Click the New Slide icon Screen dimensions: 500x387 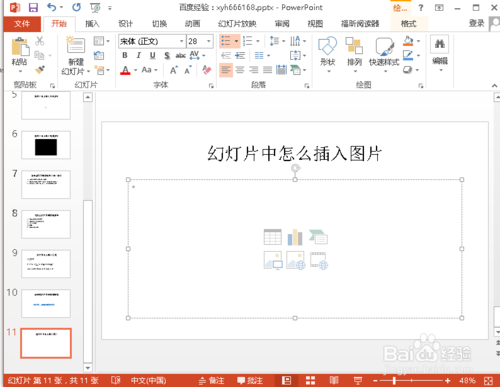[76, 45]
